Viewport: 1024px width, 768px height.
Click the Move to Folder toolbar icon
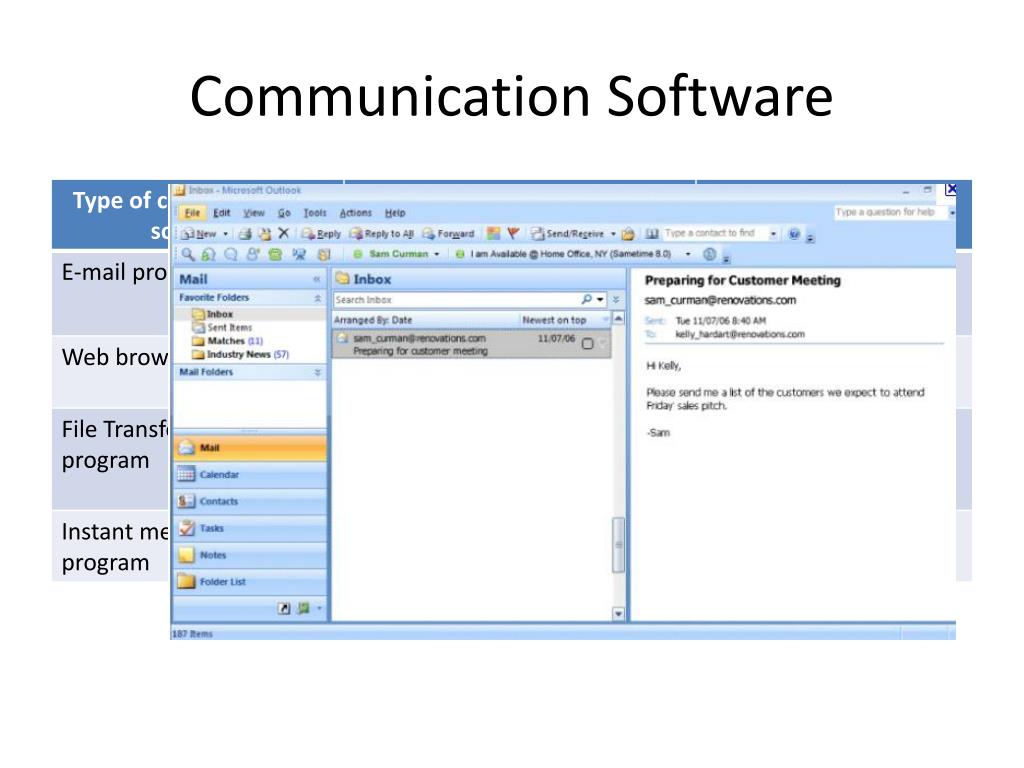click(264, 234)
